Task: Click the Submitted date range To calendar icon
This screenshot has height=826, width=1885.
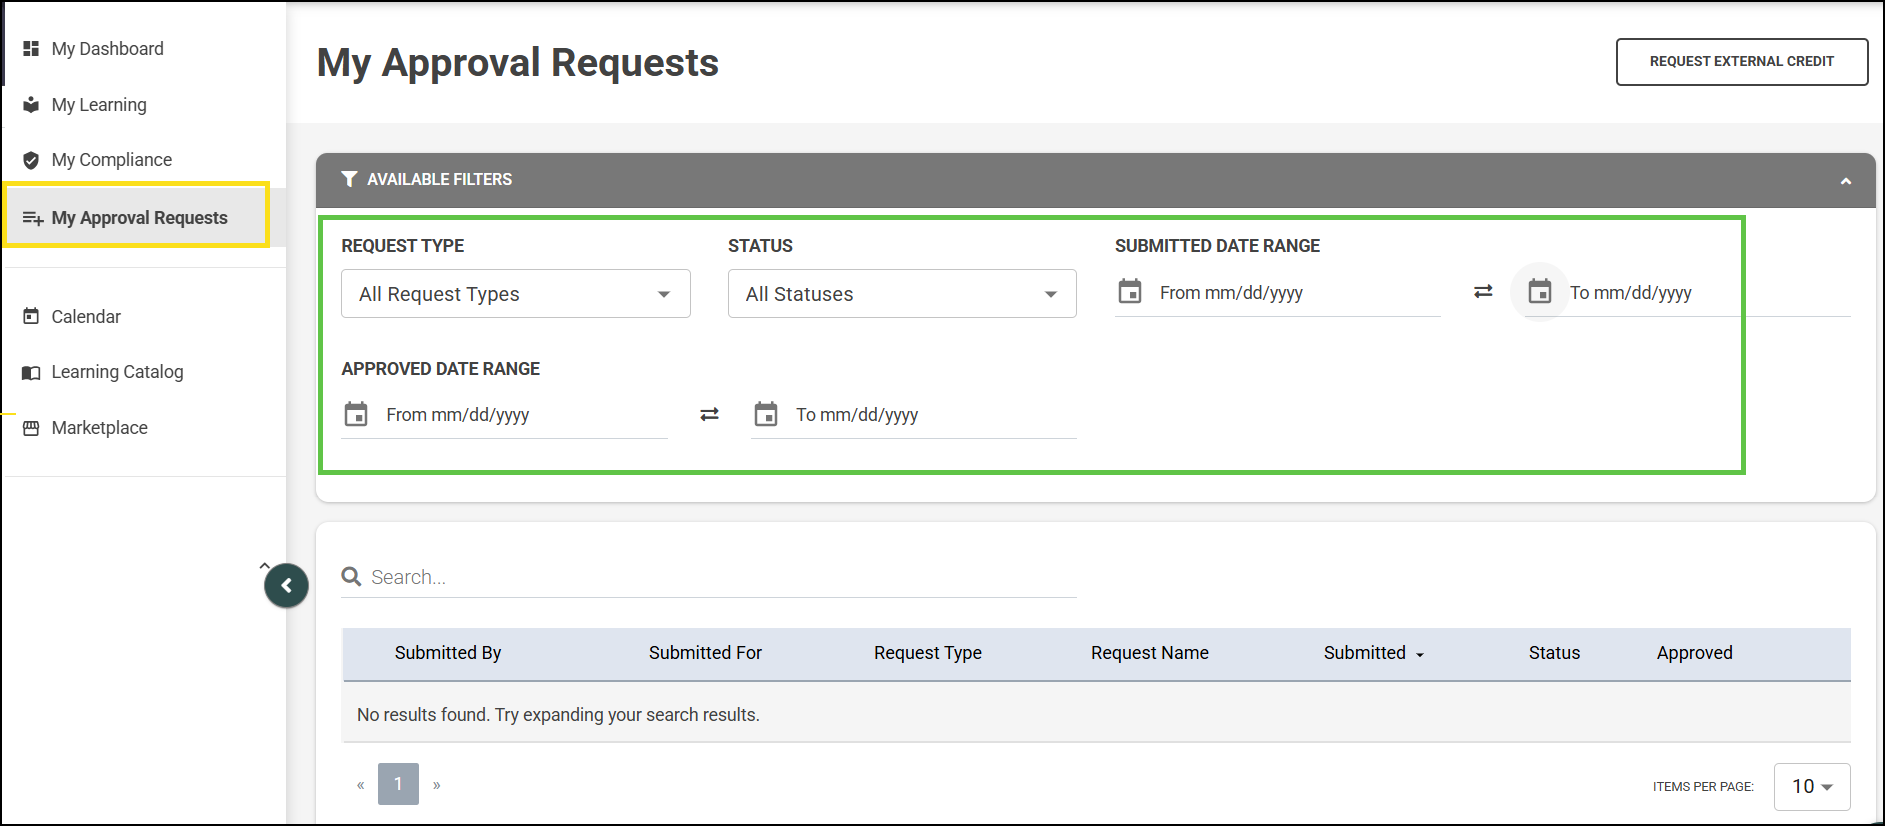Action: point(1540,292)
